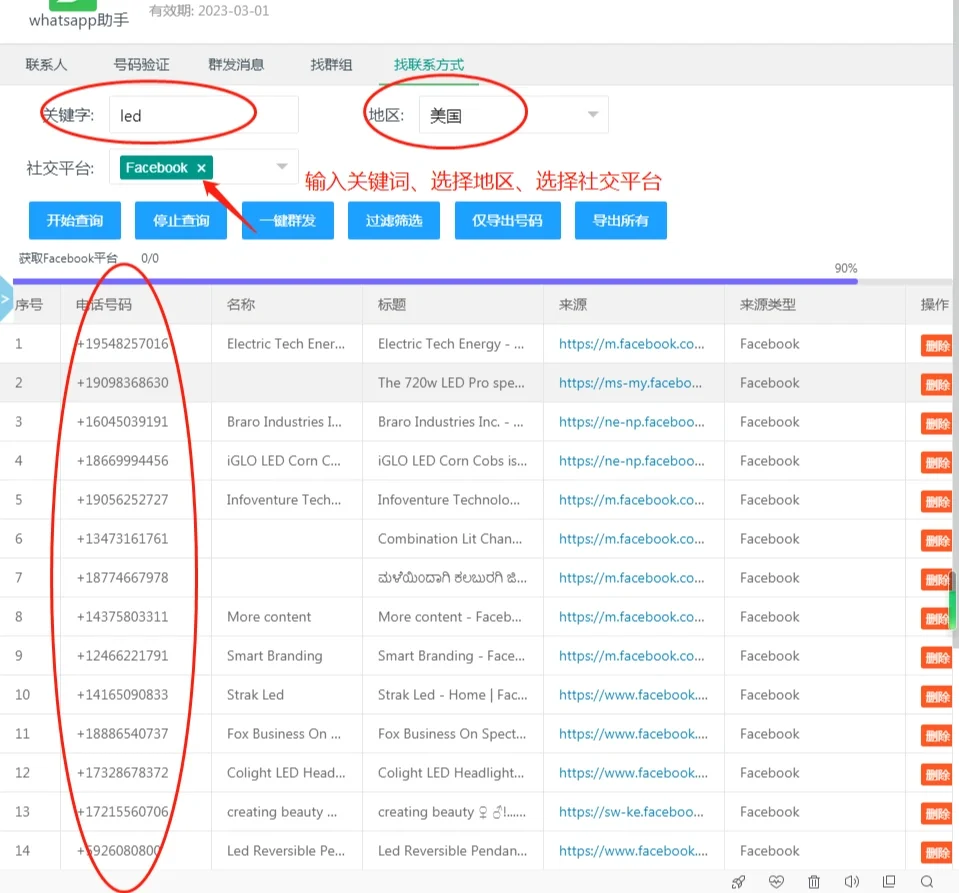959x893 pixels.
Task: Click the speaker volume icon
Action: click(851, 881)
